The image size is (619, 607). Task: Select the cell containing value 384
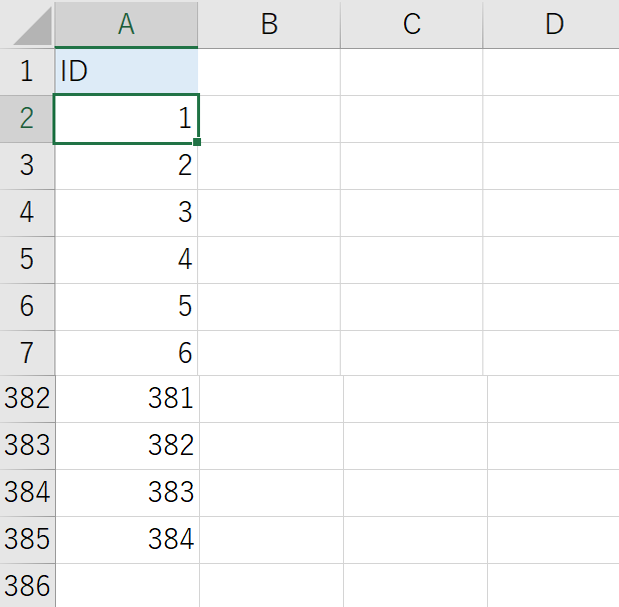click(x=128, y=540)
